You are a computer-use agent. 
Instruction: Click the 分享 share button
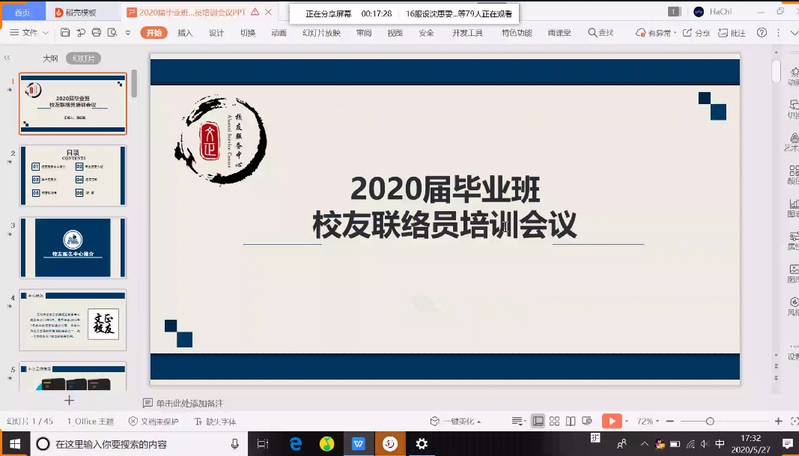pos(697,33)
